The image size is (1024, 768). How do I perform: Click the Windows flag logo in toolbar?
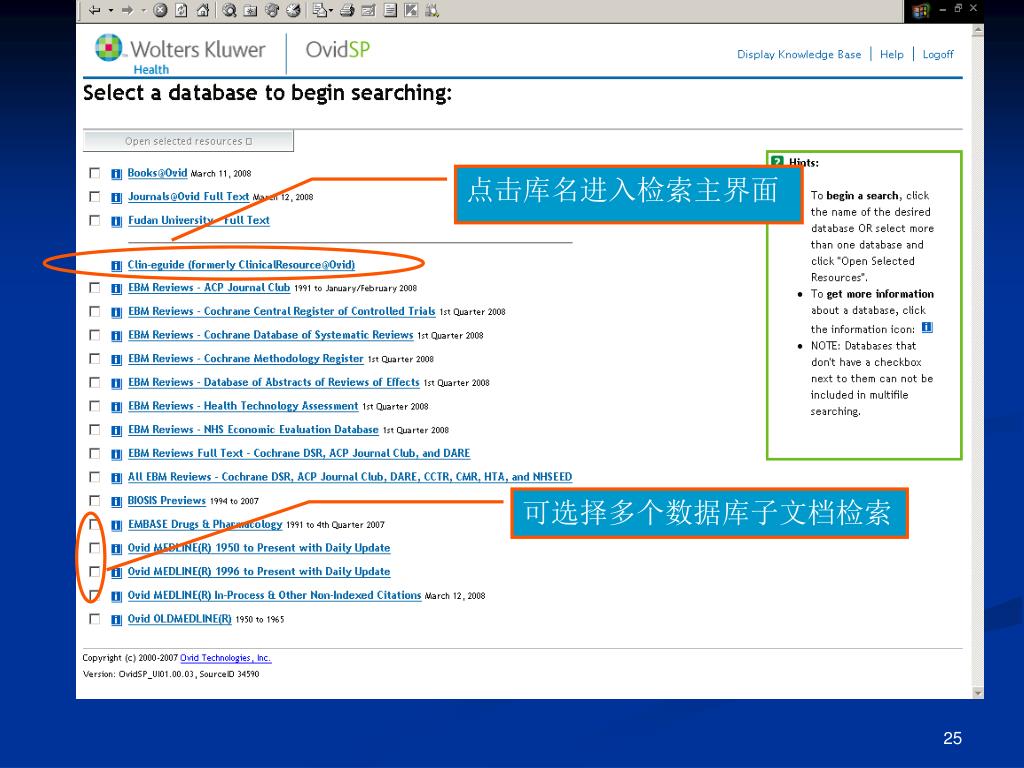tap(920, 10)
